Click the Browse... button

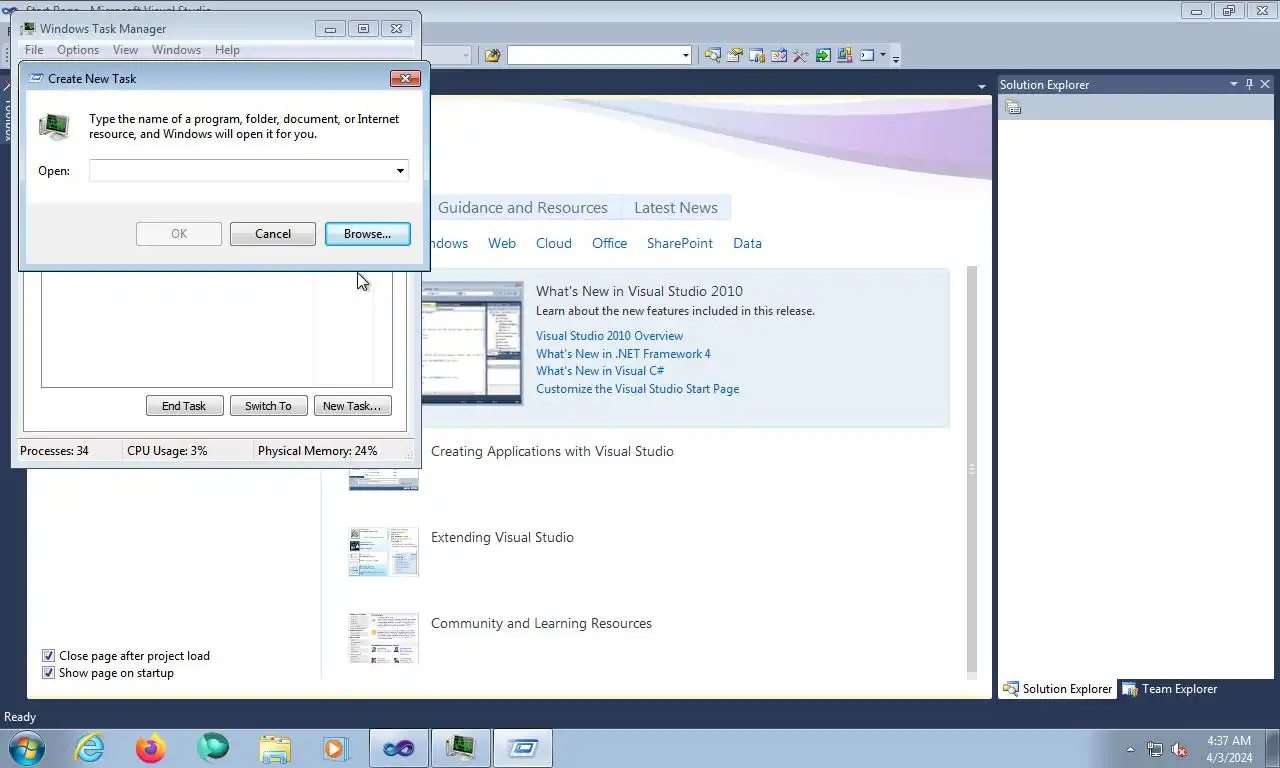coord(367,234)
